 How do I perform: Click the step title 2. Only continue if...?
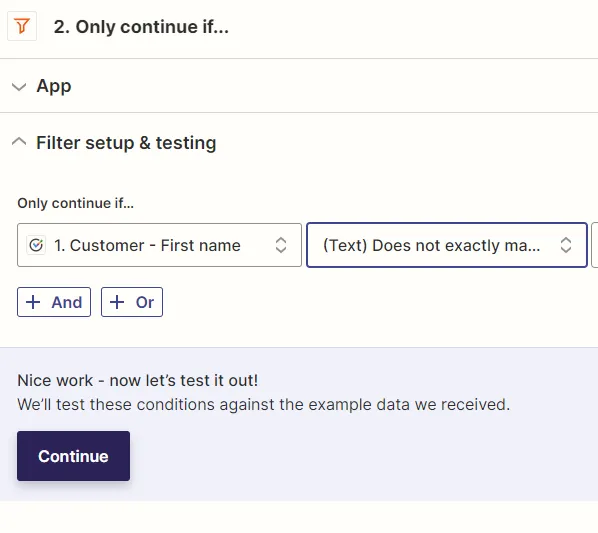141,27
